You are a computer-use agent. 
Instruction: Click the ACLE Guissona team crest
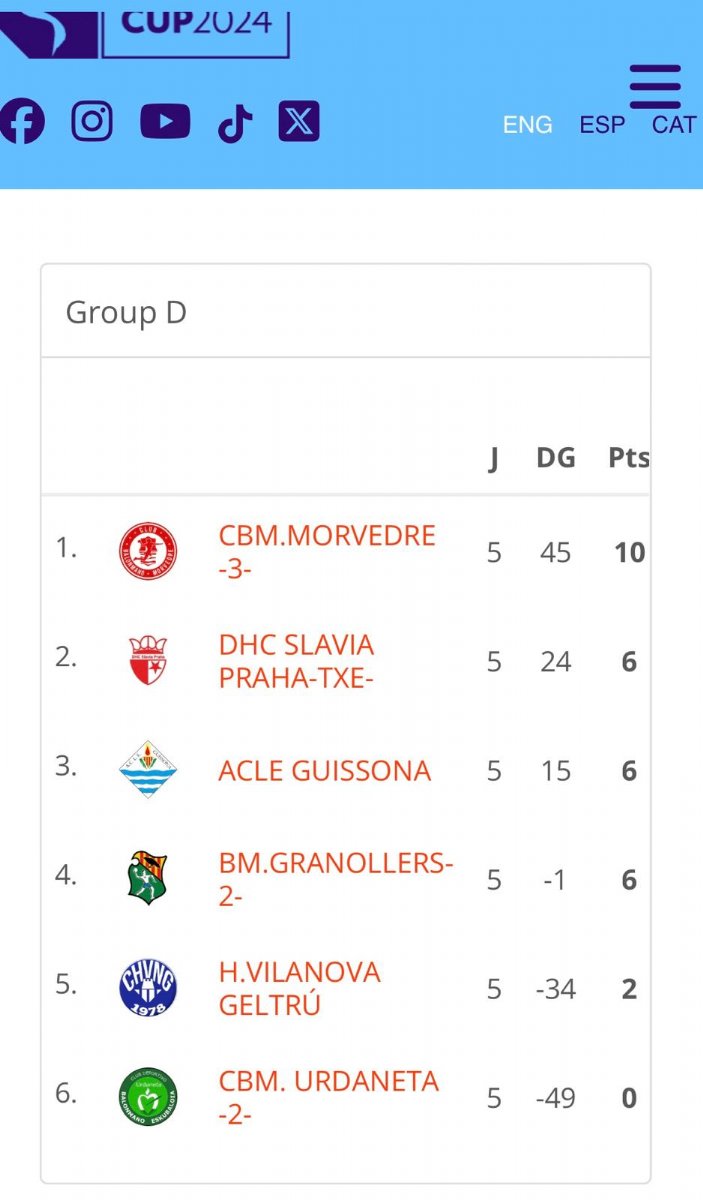tap(148, 770)
